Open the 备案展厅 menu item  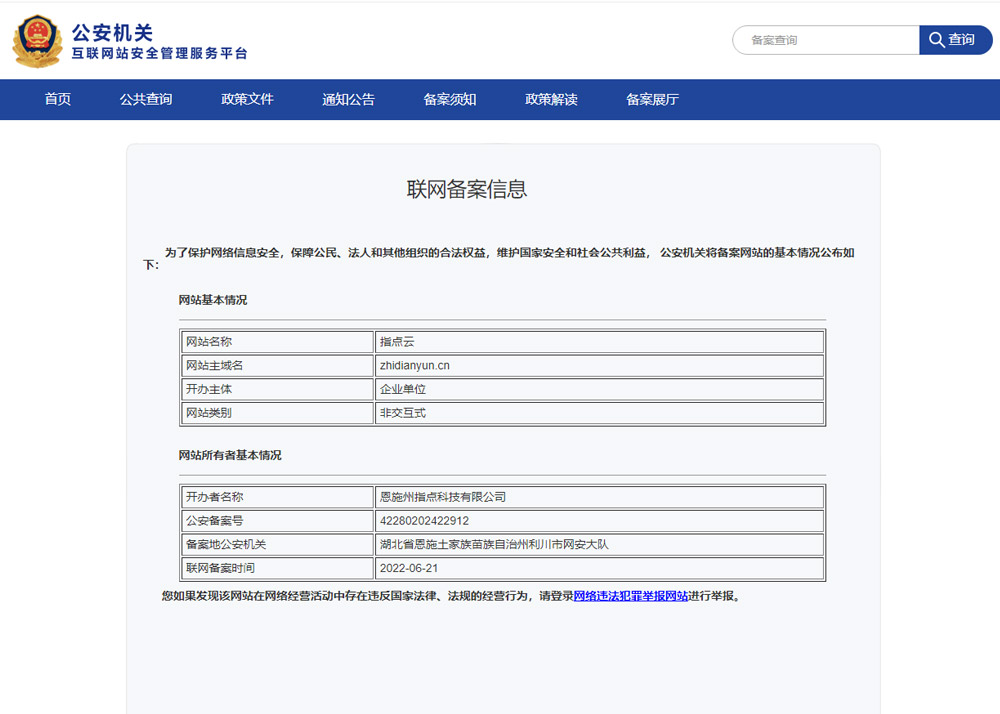click(x=652, y=99)
